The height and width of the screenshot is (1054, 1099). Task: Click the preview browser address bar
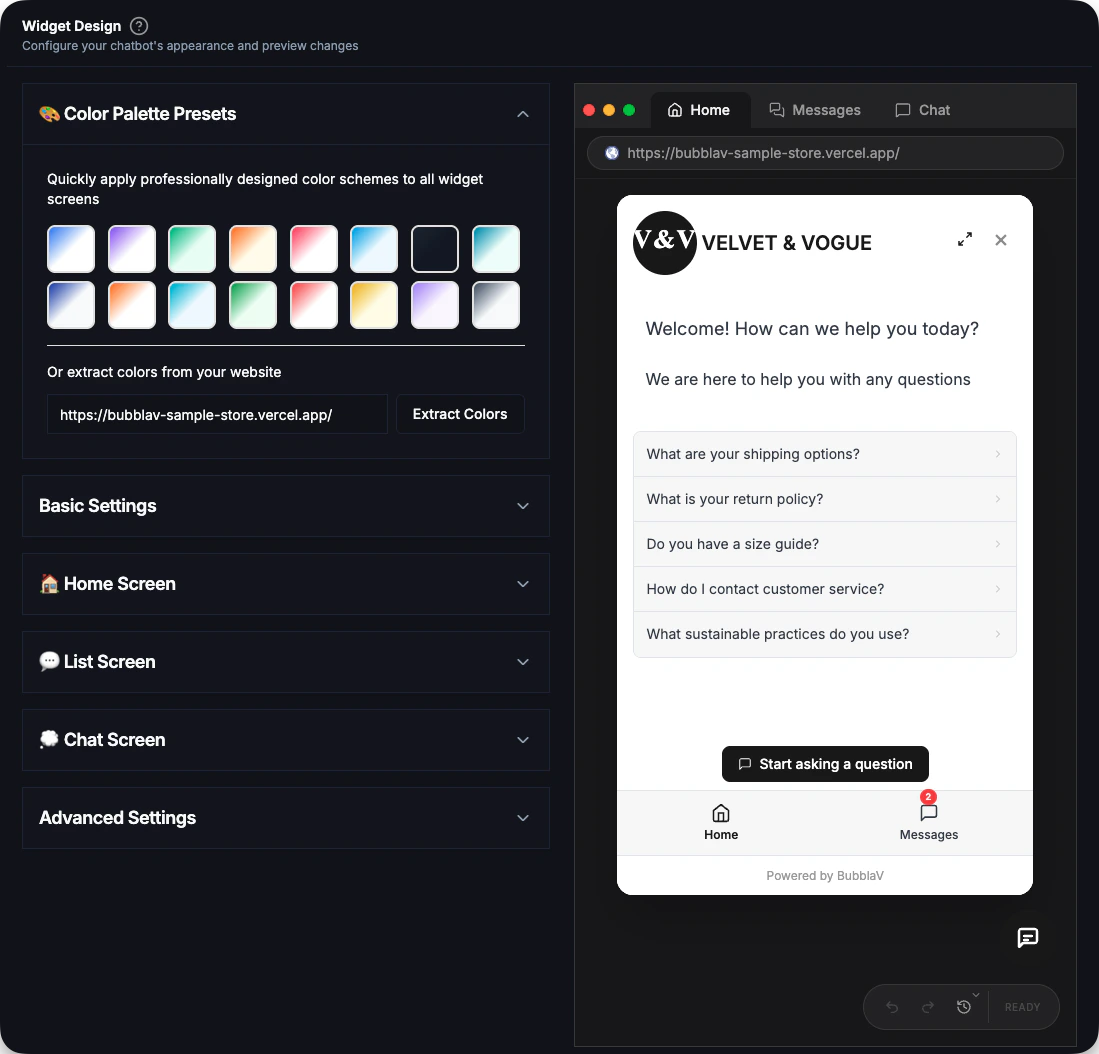point(825,153)
